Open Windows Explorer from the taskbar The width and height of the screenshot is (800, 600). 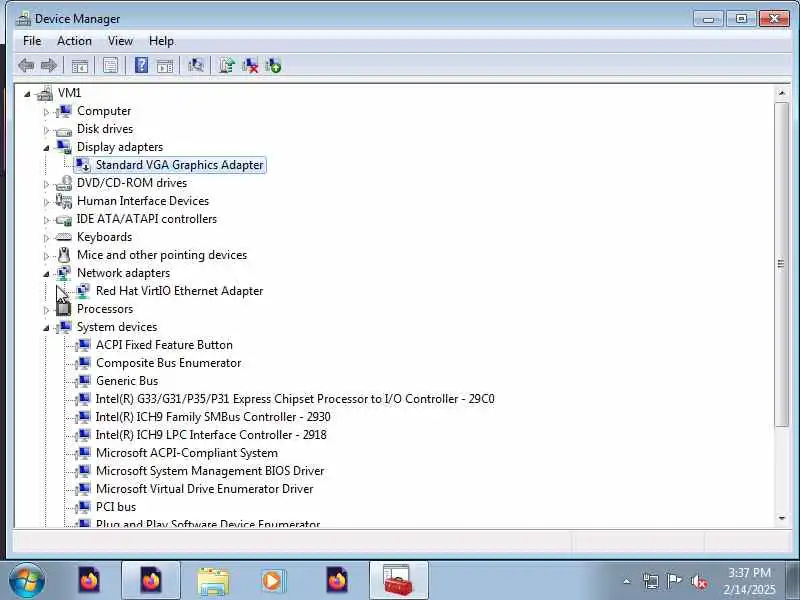click(x=213, y=581)
